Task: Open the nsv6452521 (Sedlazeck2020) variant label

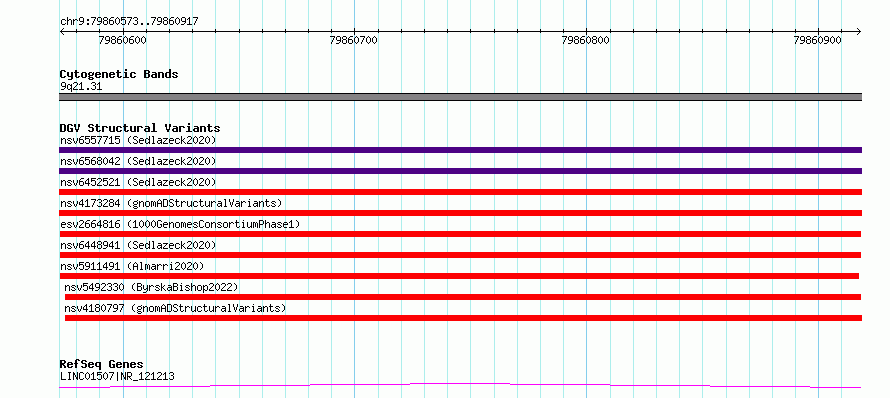Action: pyautogui.click(x=138, y=182)
